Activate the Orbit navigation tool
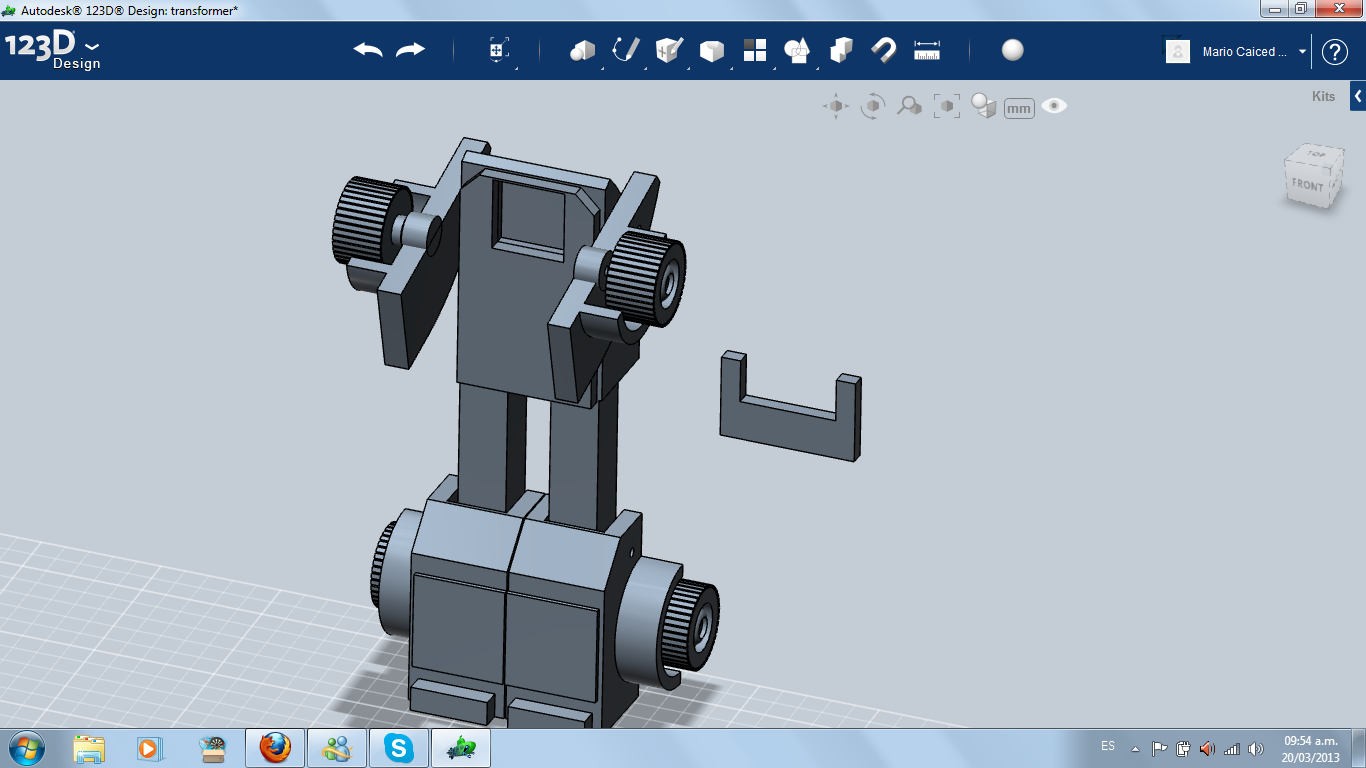1366x768 pixels. (873, 106)
